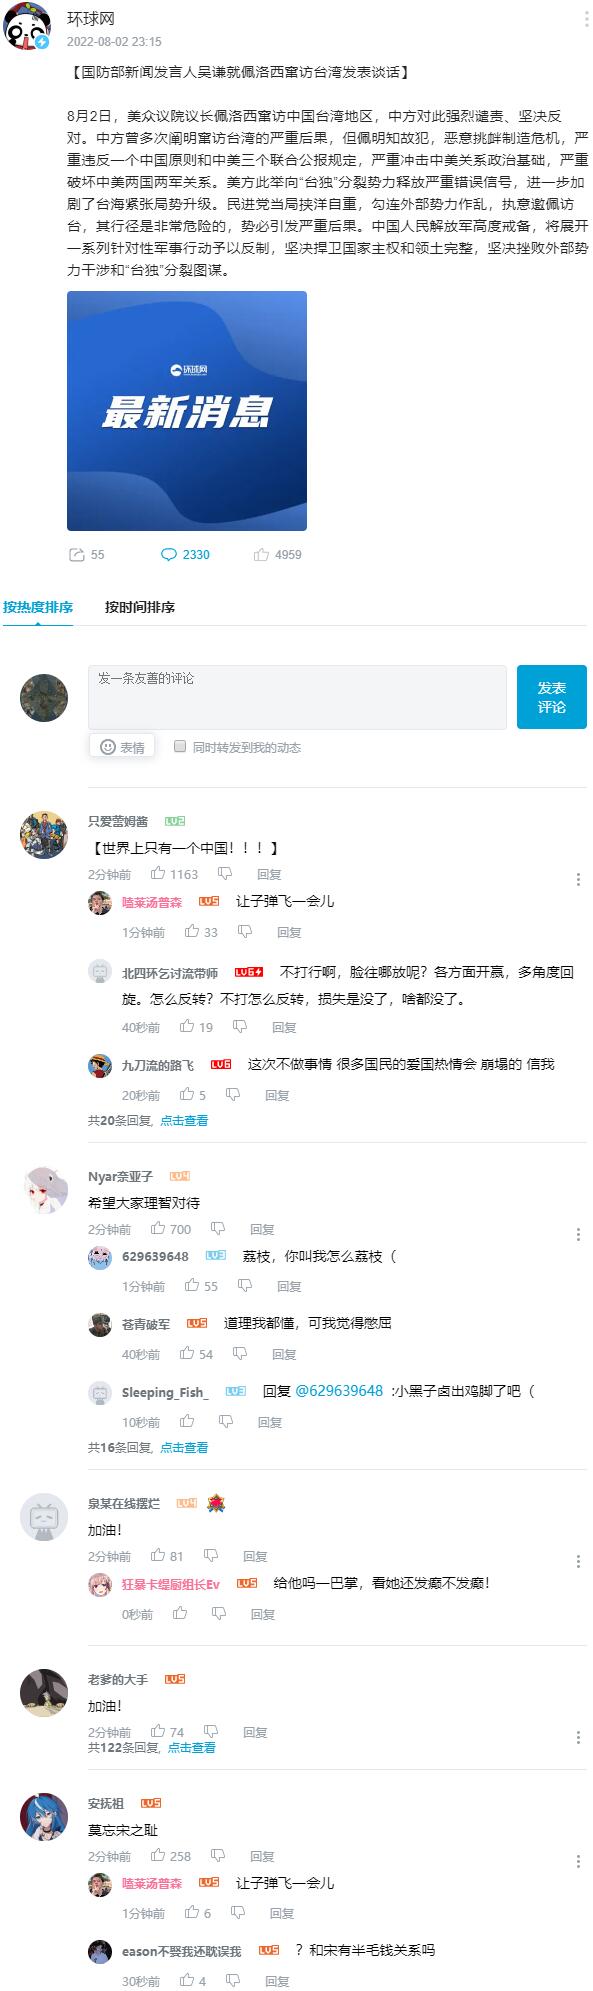
Task: Like the post with 4959 thumbs up
Action: pos(262,554)
